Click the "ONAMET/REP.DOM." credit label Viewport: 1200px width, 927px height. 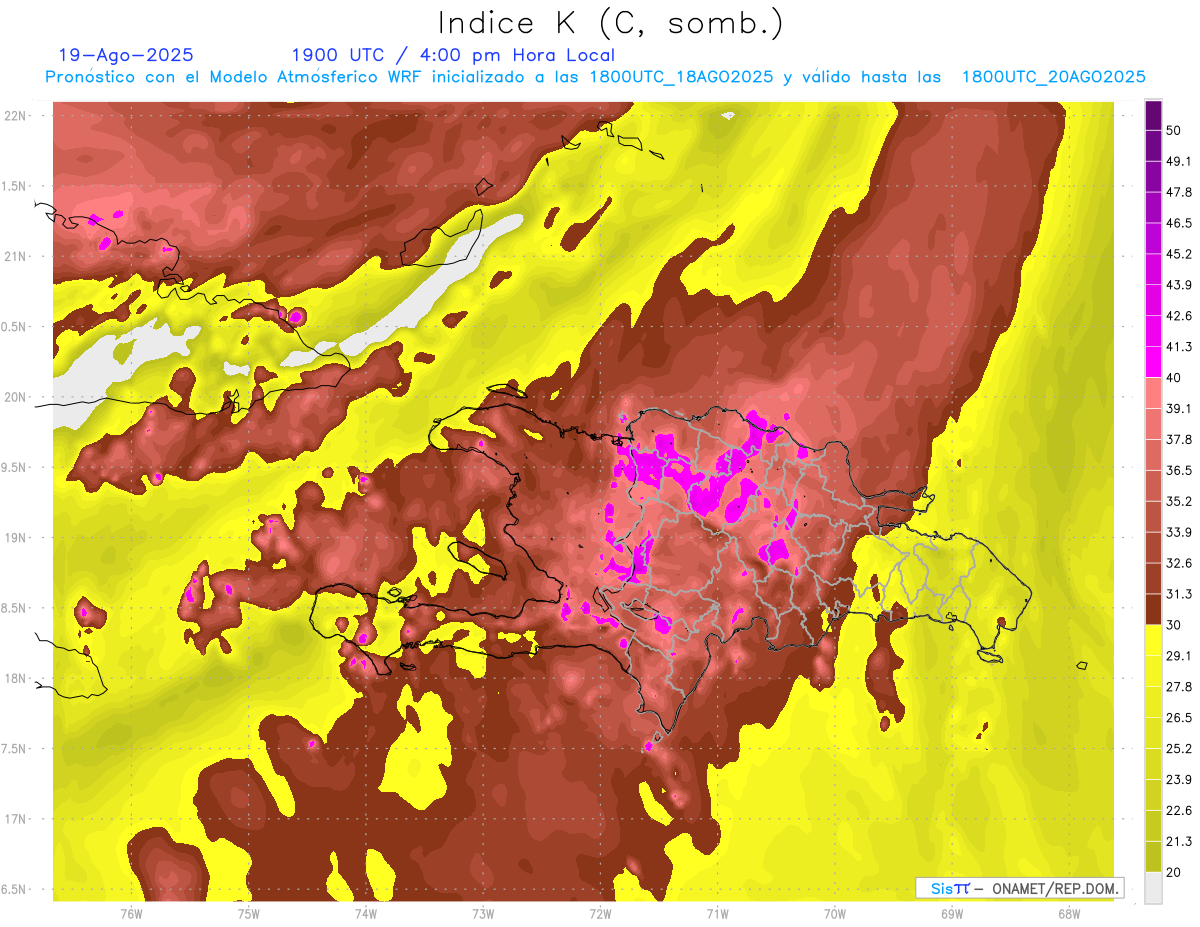pyautogui.click(x=1055, y=888)
